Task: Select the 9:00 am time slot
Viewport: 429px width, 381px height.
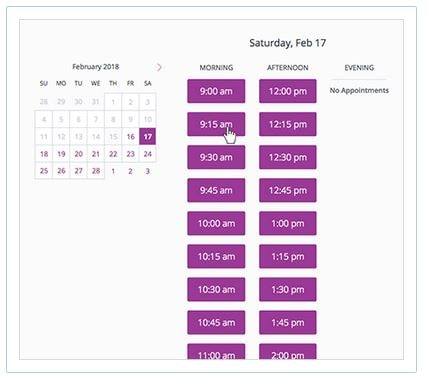Action: pos(216,91)
